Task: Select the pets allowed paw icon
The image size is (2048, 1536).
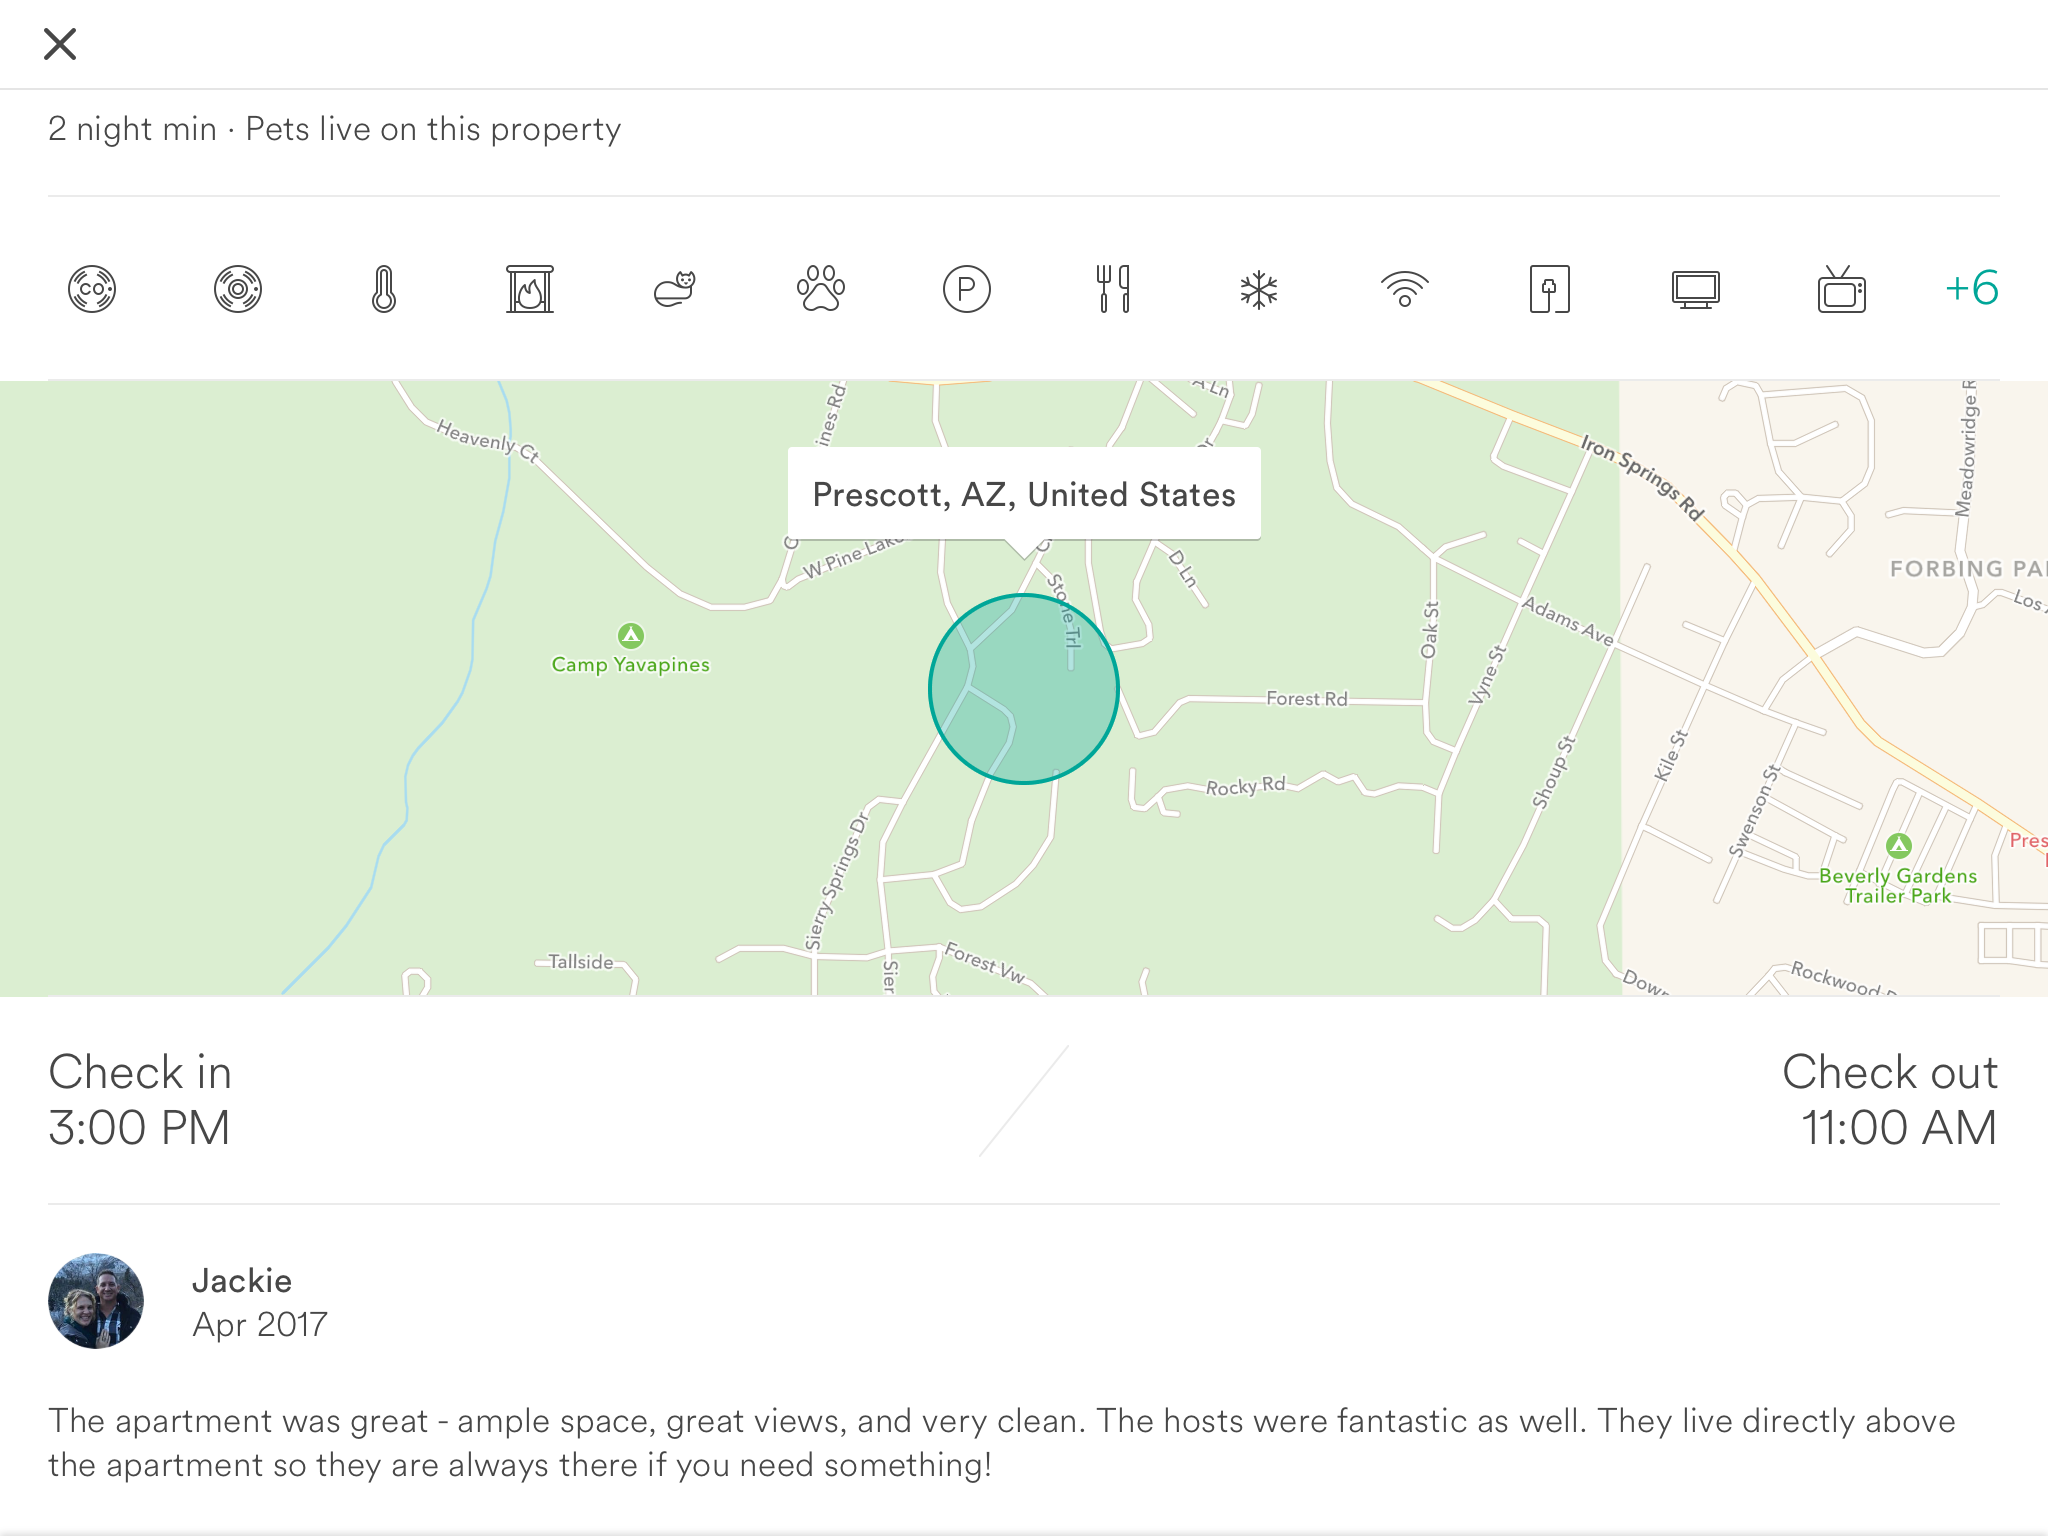Action: pyautogui.click(x=821, y=290)
